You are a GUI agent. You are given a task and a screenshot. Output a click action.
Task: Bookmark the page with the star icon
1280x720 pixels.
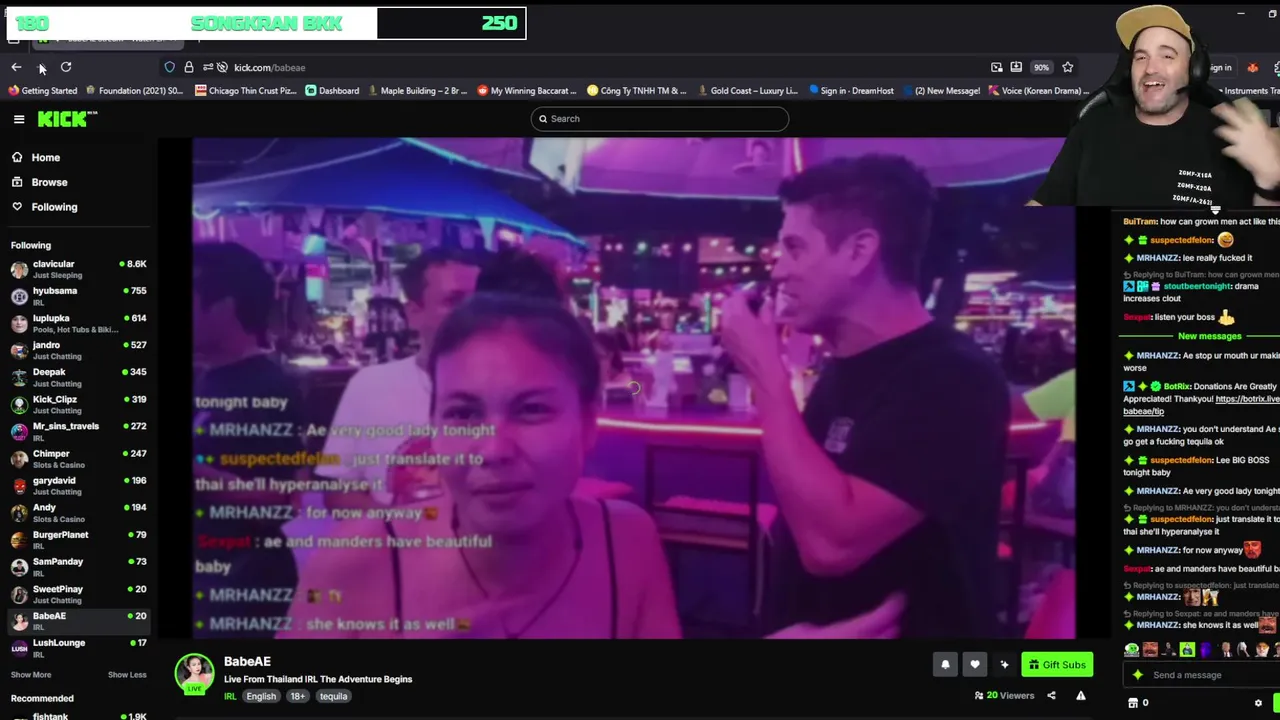coord(1068,67)
